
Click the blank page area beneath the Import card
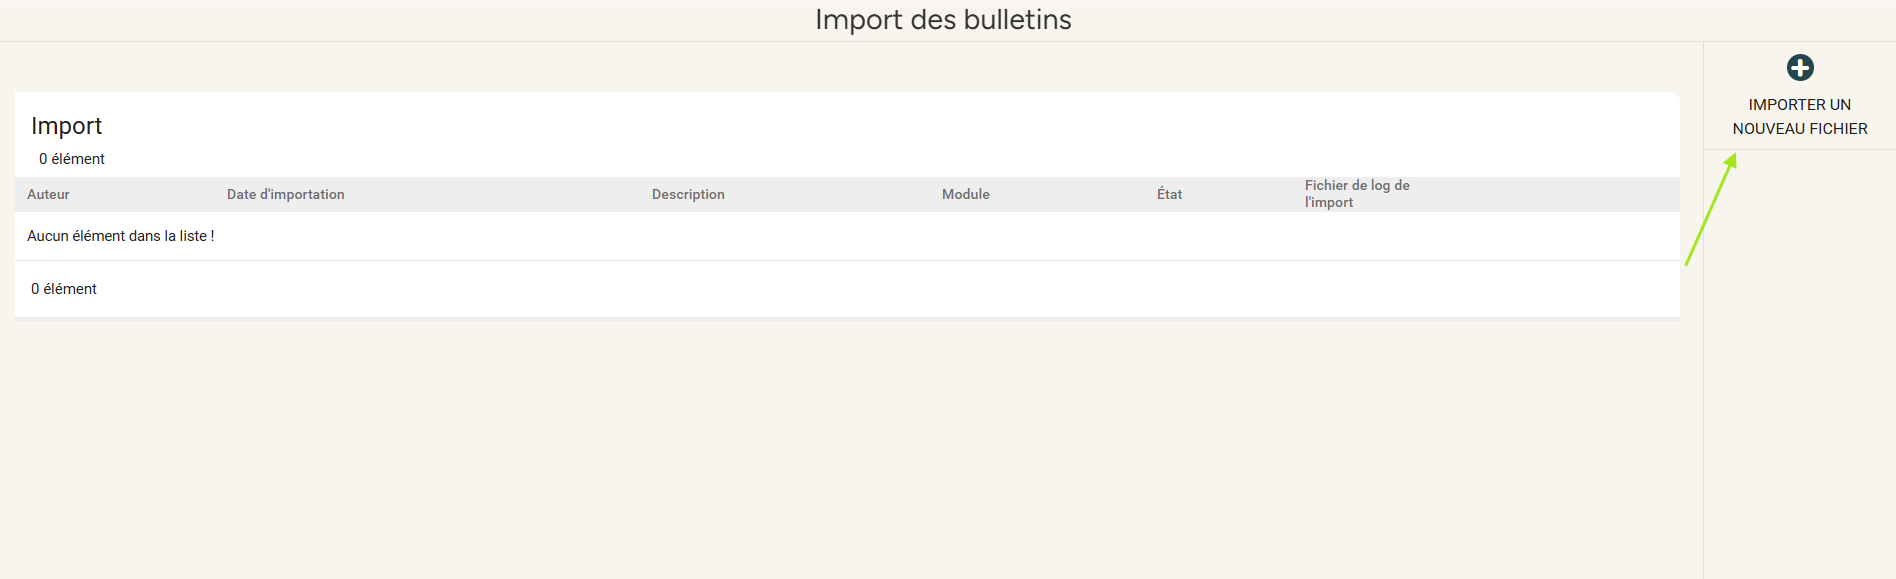click(x=848, y=450)
